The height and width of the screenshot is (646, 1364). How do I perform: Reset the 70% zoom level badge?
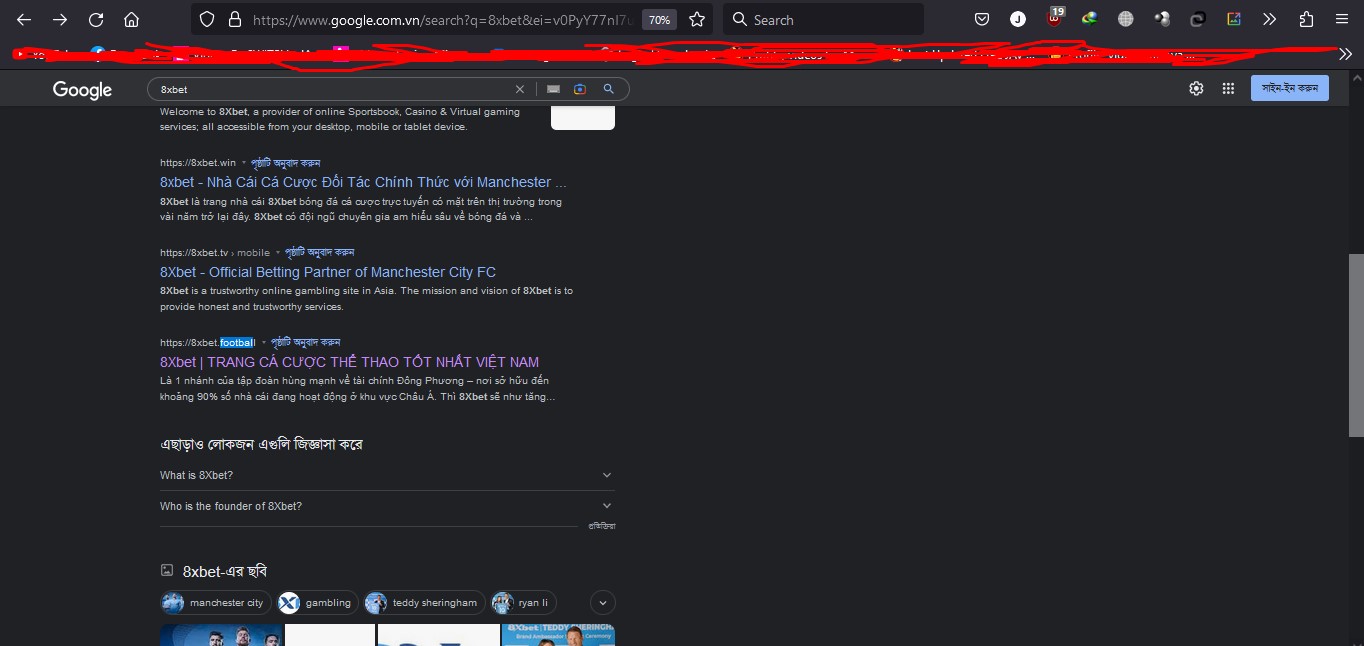tap(658, 19)
